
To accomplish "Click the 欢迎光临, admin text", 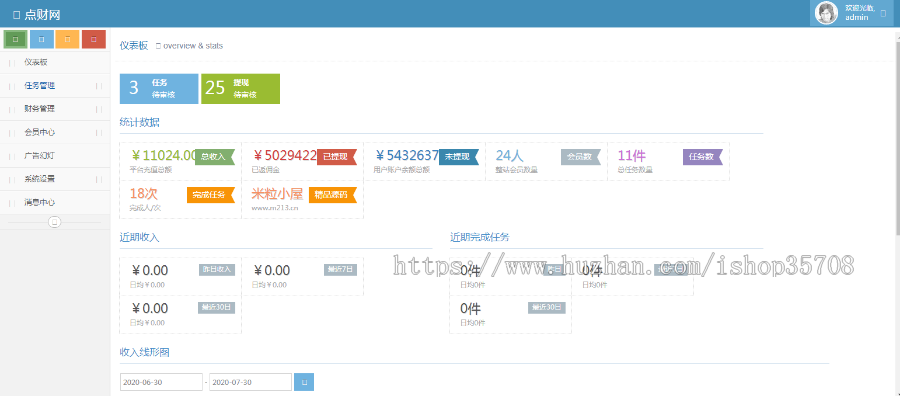I will [859, 13].
